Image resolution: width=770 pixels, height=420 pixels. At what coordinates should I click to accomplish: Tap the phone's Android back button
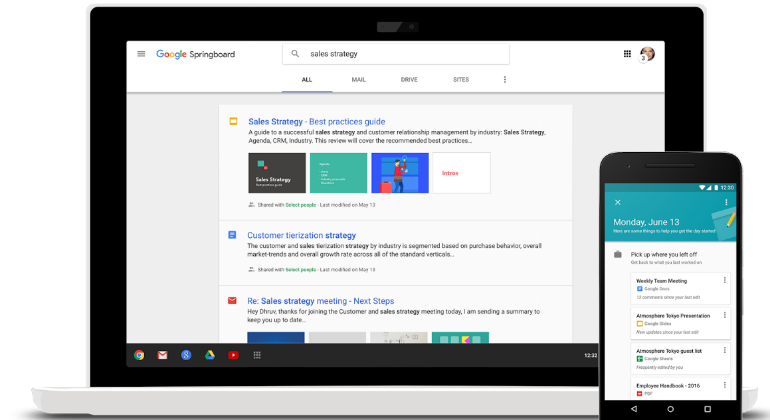pyautogui.click(x=634, y=409)
